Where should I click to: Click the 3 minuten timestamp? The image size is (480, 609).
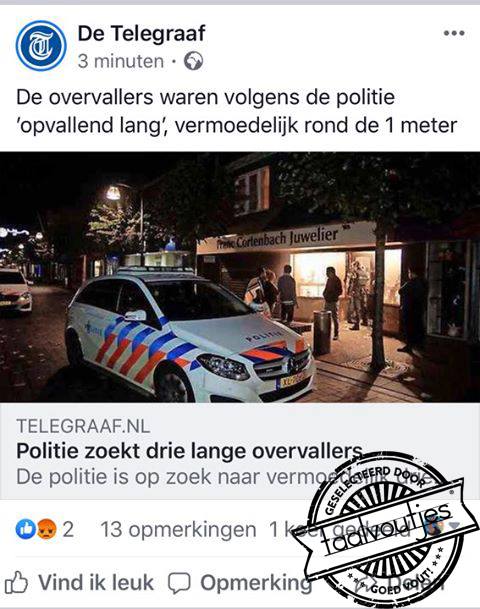[x=121, y=61]
